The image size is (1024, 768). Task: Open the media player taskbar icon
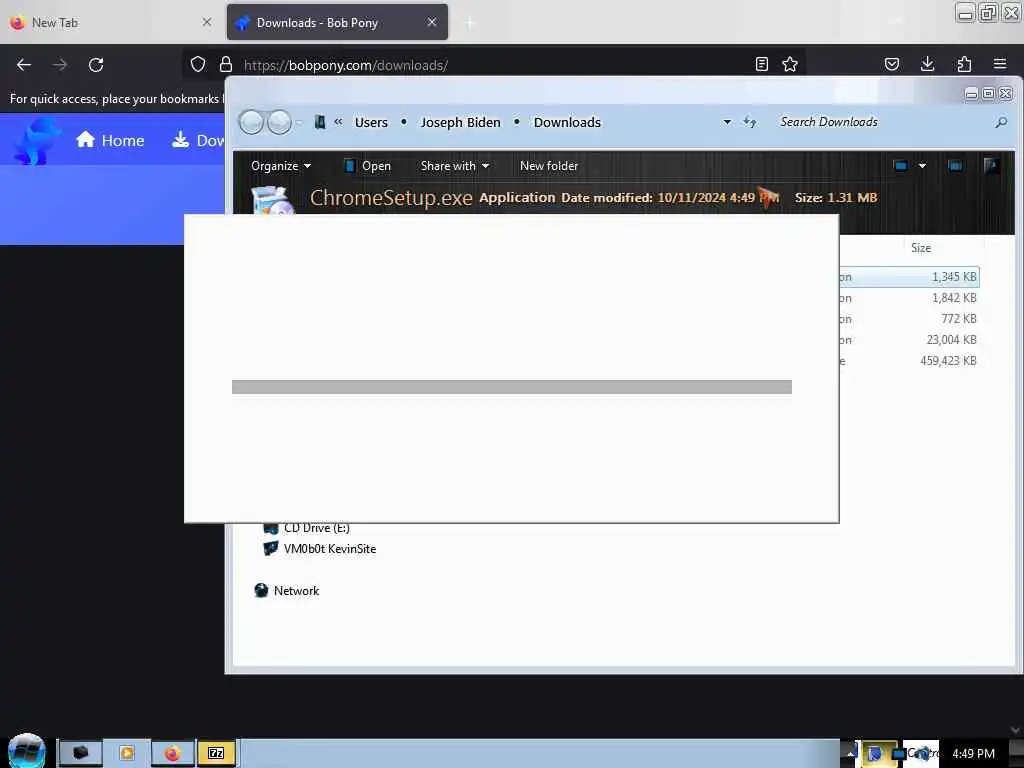pos(127,753)
